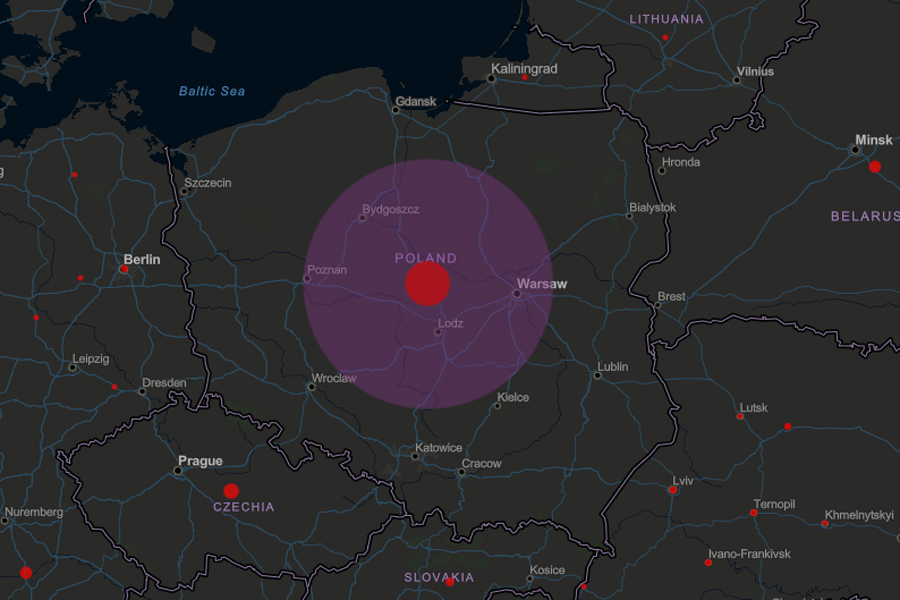Select the Vilnius city label
This screenshot has width=900, height=600.
pos(755,72)
